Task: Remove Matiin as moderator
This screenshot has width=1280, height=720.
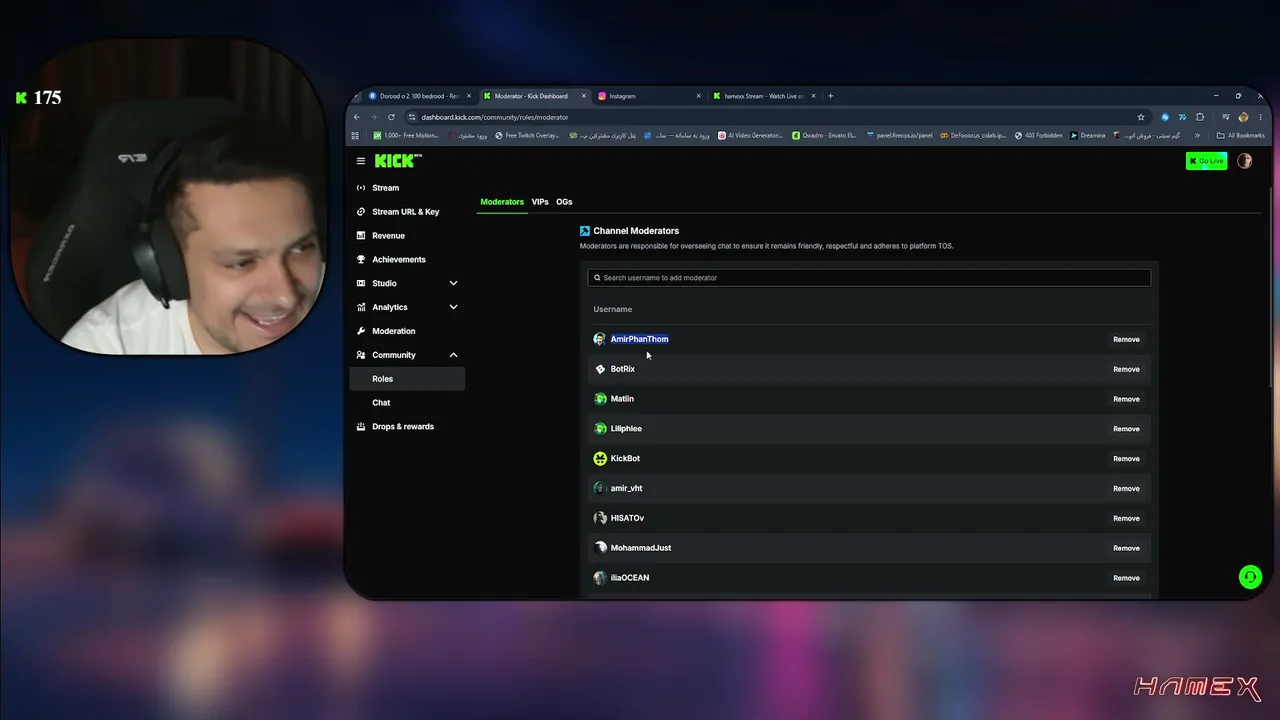Action: click(x=1126, y=399)
